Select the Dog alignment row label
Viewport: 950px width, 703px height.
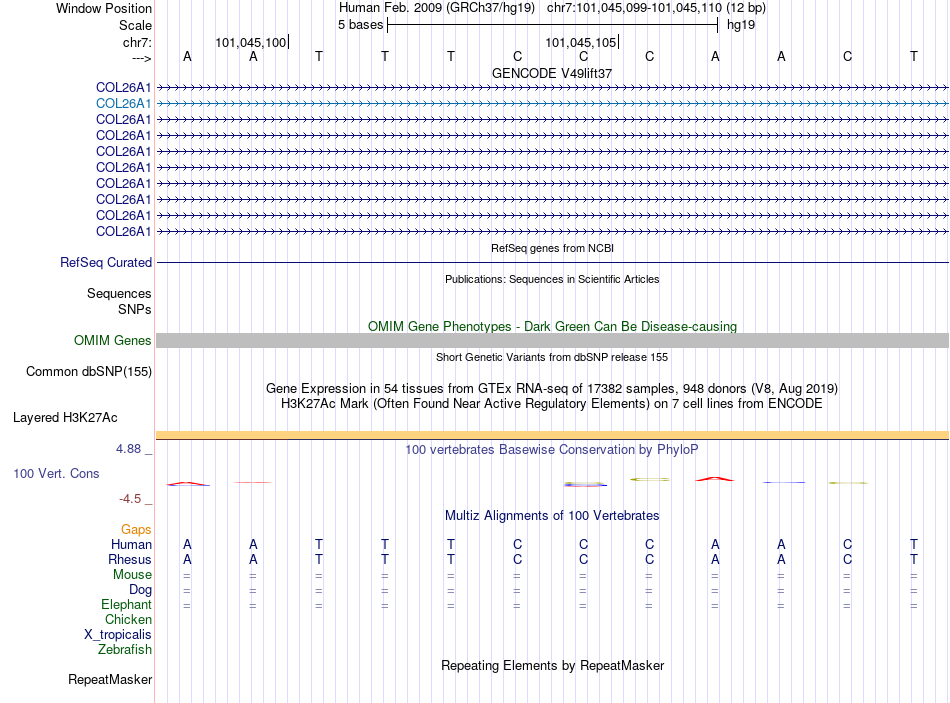coord(140,590)
